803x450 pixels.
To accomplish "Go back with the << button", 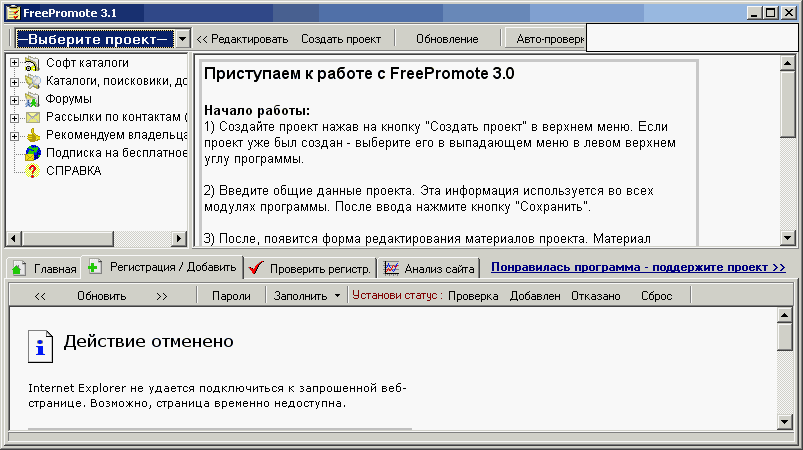I will pos(40,296).
